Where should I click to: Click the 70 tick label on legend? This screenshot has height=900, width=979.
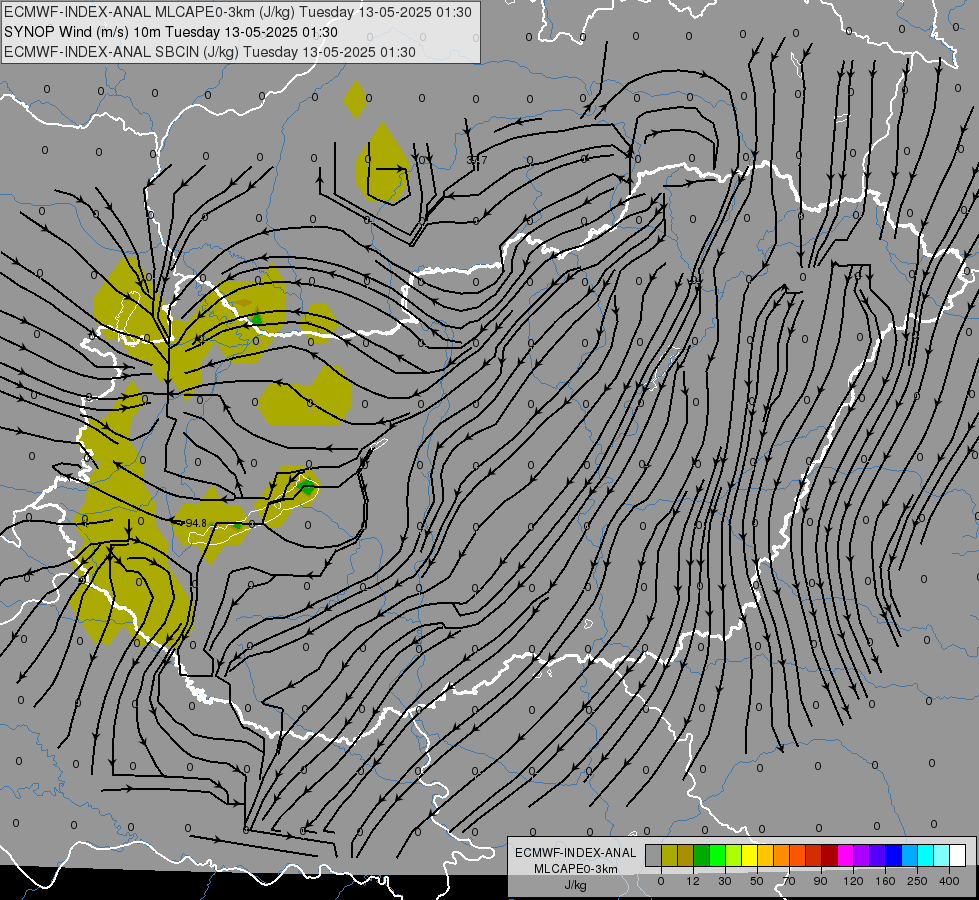click(789, 881)
